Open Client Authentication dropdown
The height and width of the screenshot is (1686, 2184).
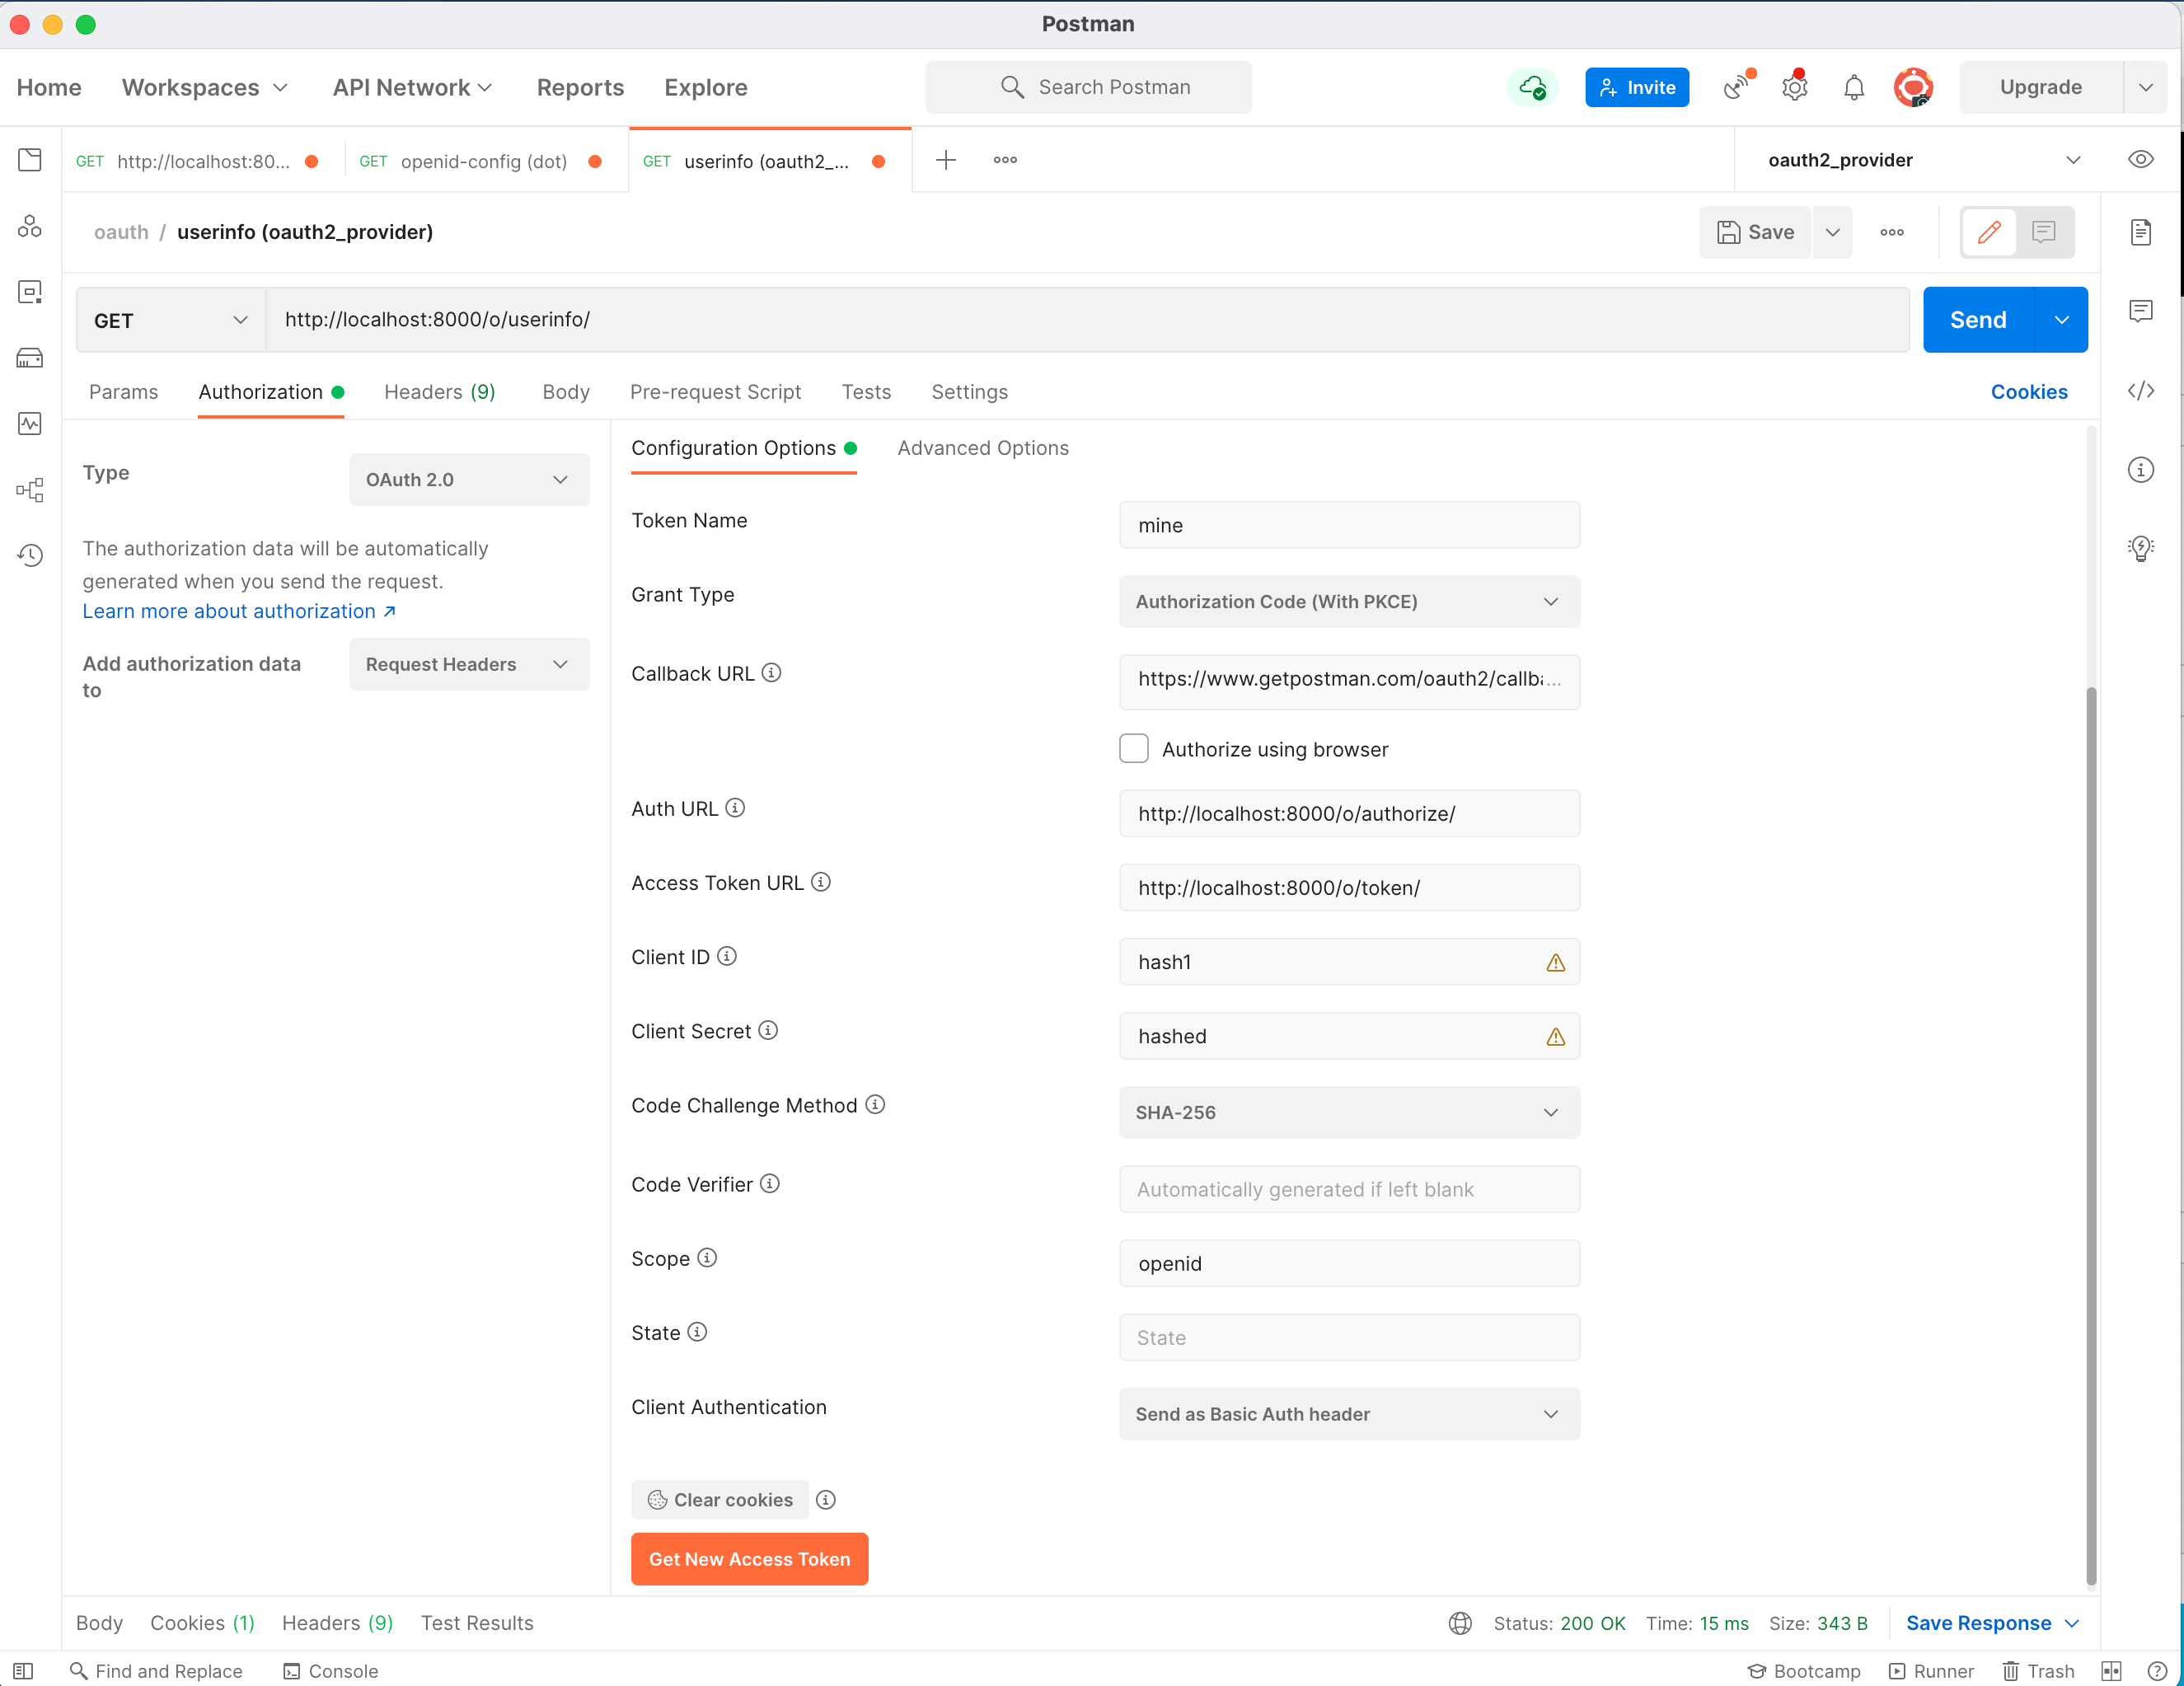pos(1349,1414)
